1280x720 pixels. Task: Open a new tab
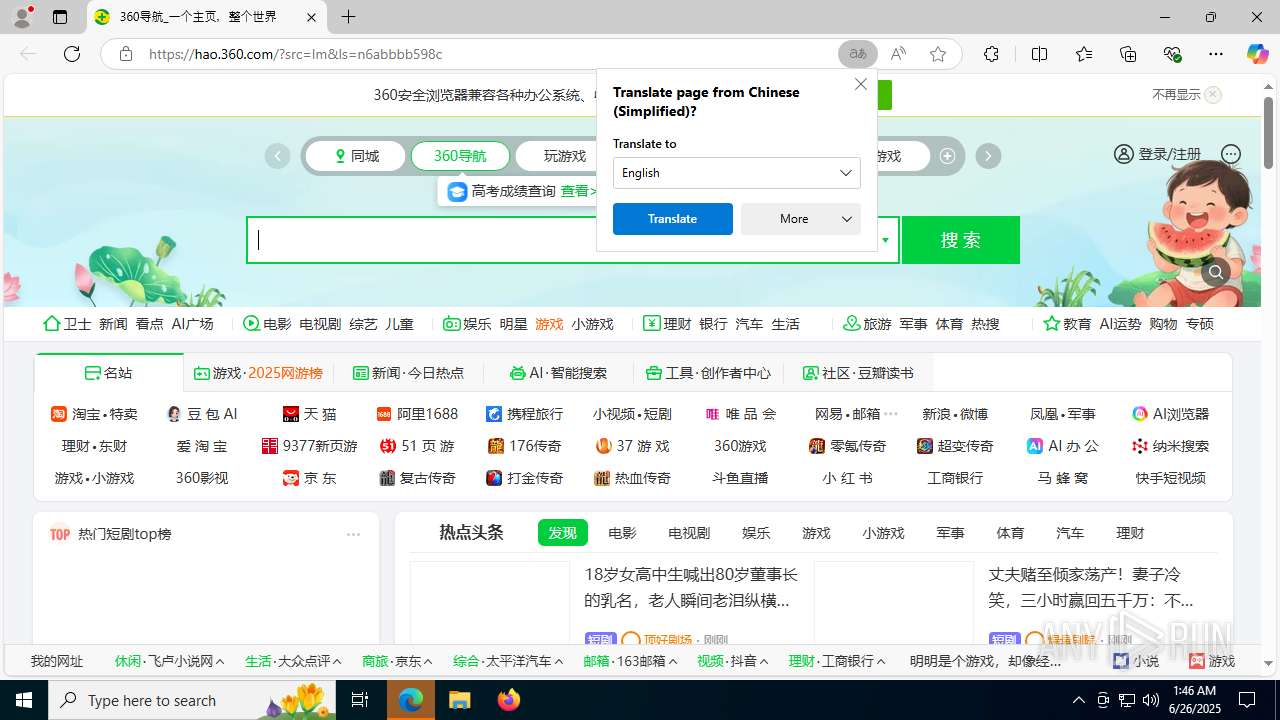click(x=348, y=17)
